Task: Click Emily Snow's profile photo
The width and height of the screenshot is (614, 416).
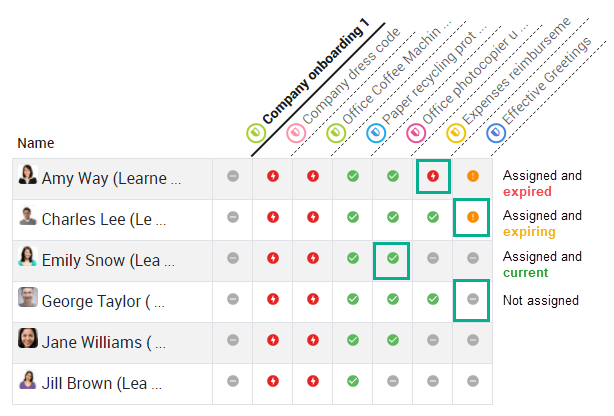Action: 28,256
